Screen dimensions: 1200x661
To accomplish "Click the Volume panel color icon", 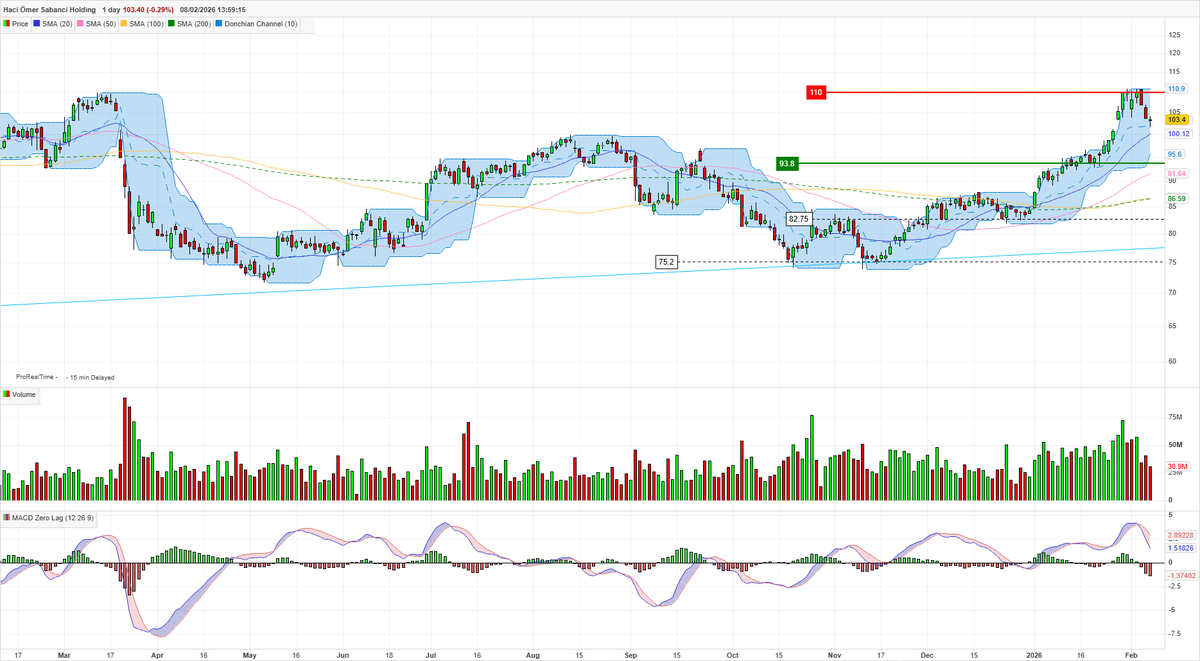I will pos(7,395).
